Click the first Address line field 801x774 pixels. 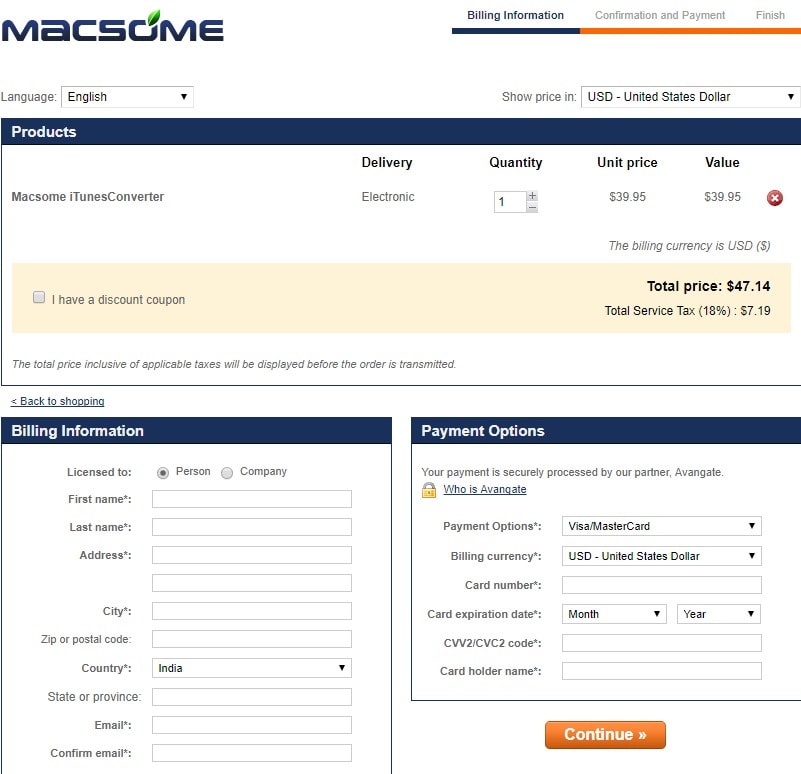click(x=252, y=555)
